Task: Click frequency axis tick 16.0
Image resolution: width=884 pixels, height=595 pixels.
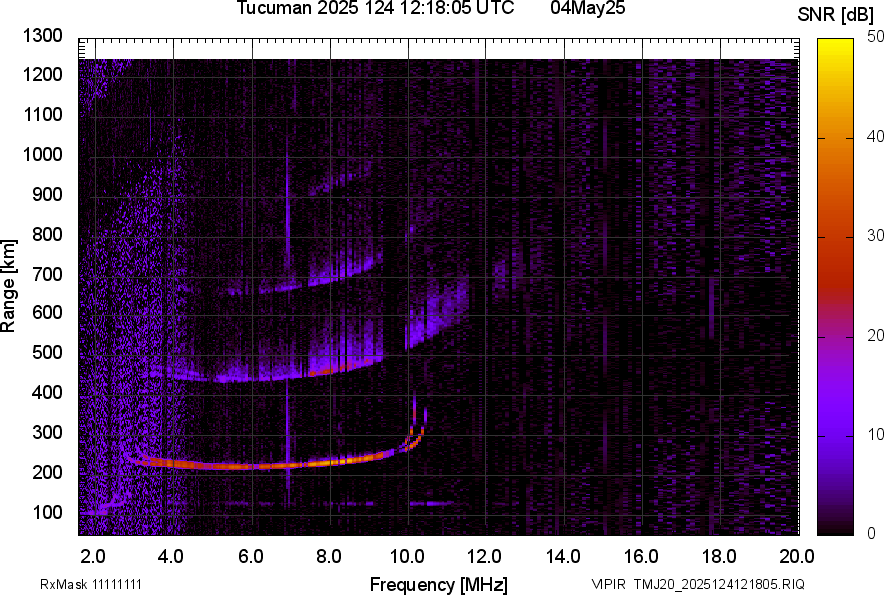Action: 642,557
